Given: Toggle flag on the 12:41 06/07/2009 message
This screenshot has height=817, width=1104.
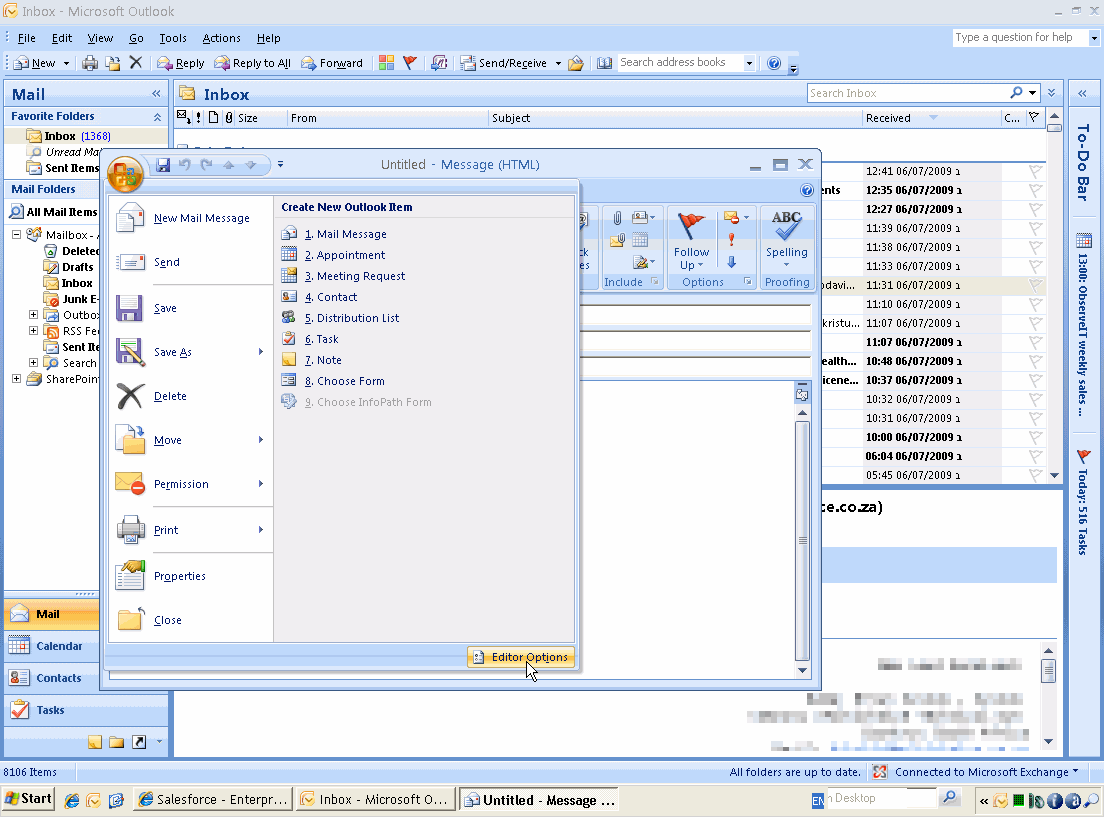Looking at the screenshot, I should click(x=1035, y=171).
